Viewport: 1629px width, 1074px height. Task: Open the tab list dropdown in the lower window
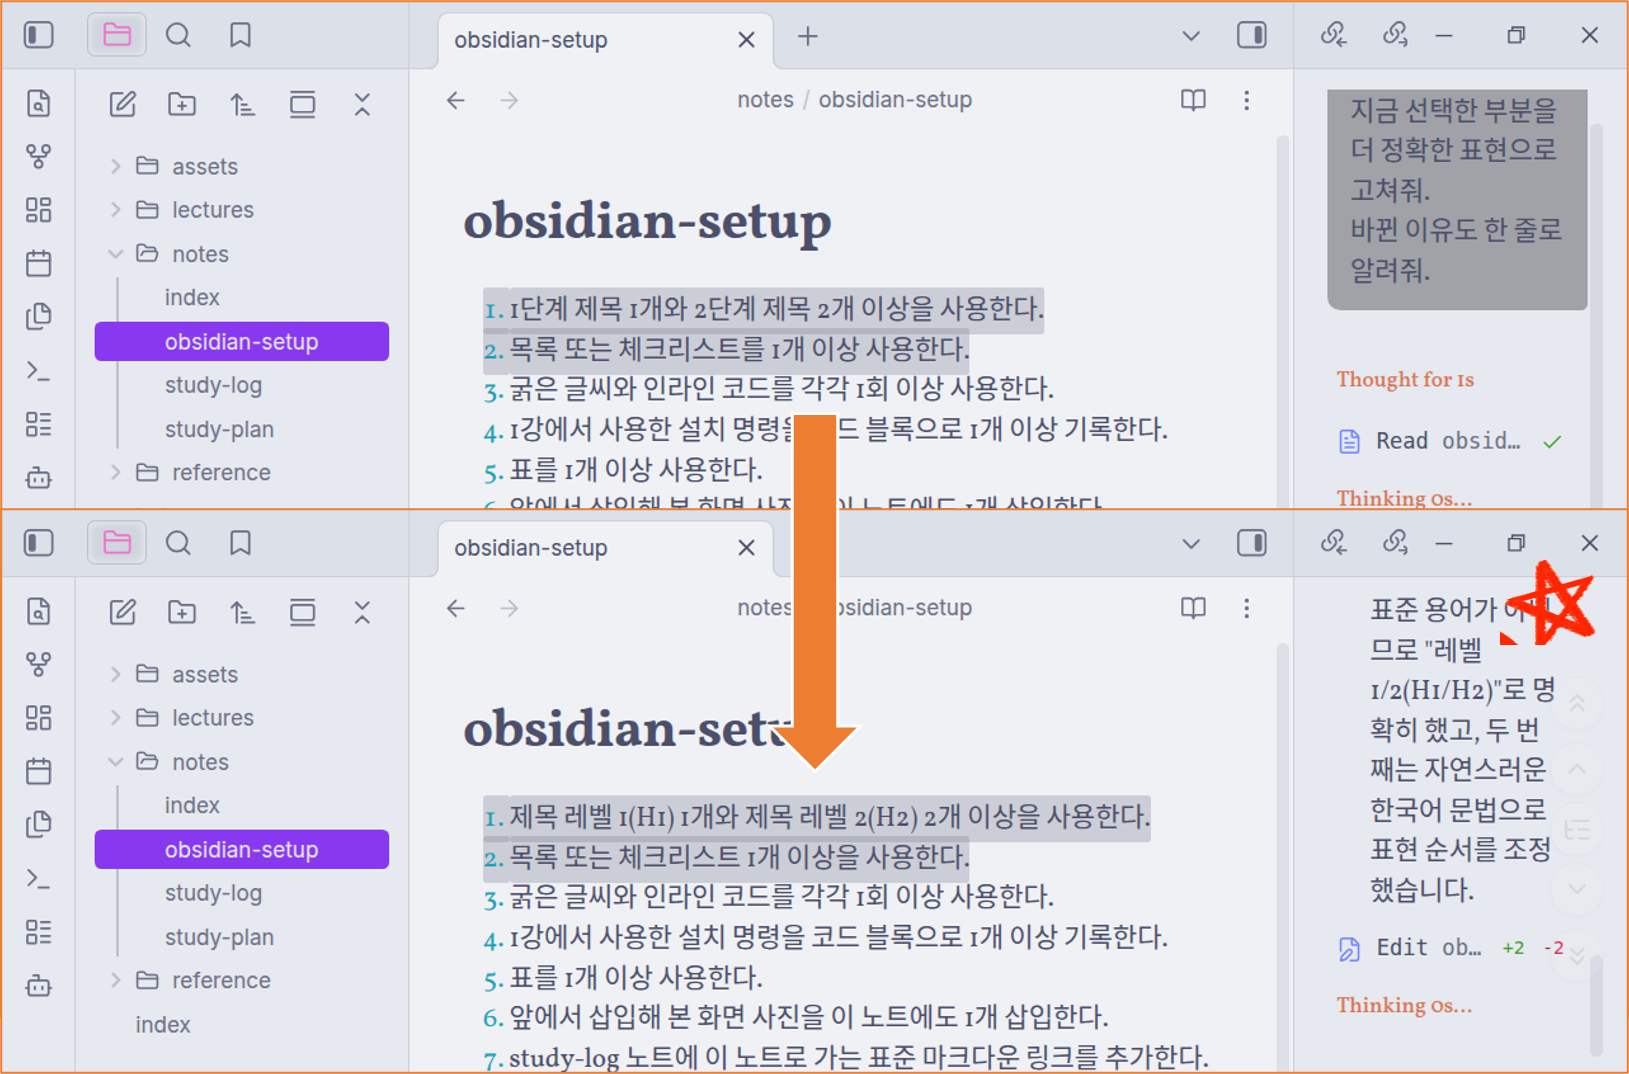(1190, 544)
